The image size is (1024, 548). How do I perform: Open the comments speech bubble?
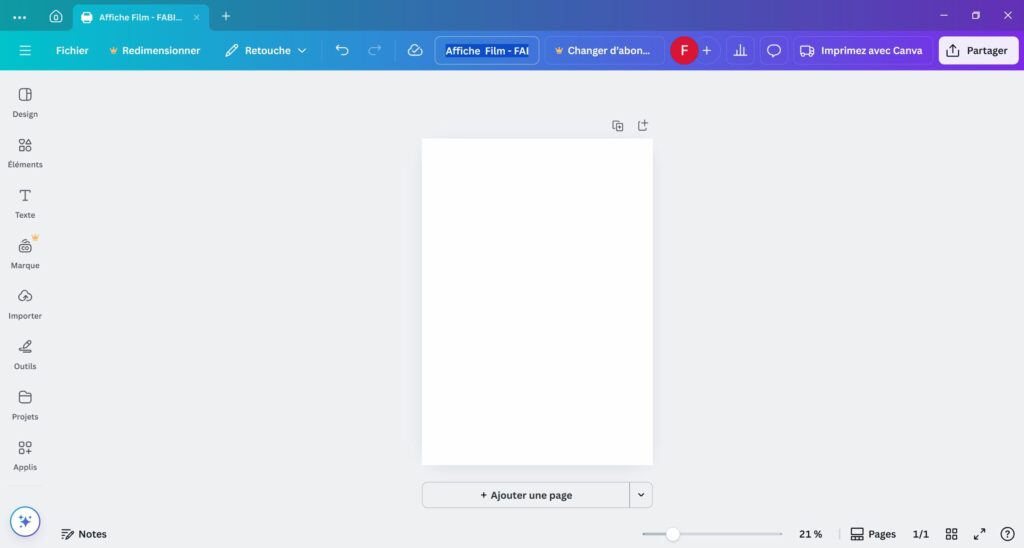[773, 50]
